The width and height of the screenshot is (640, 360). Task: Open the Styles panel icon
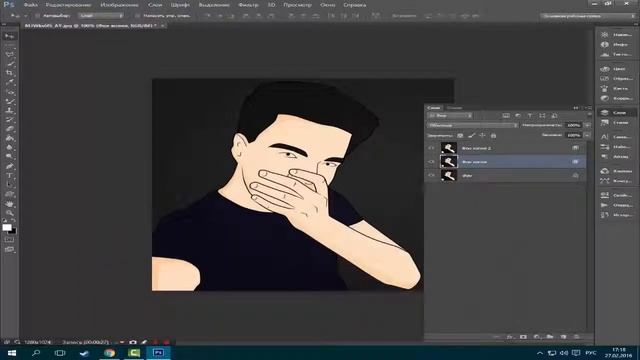(605, 122)
